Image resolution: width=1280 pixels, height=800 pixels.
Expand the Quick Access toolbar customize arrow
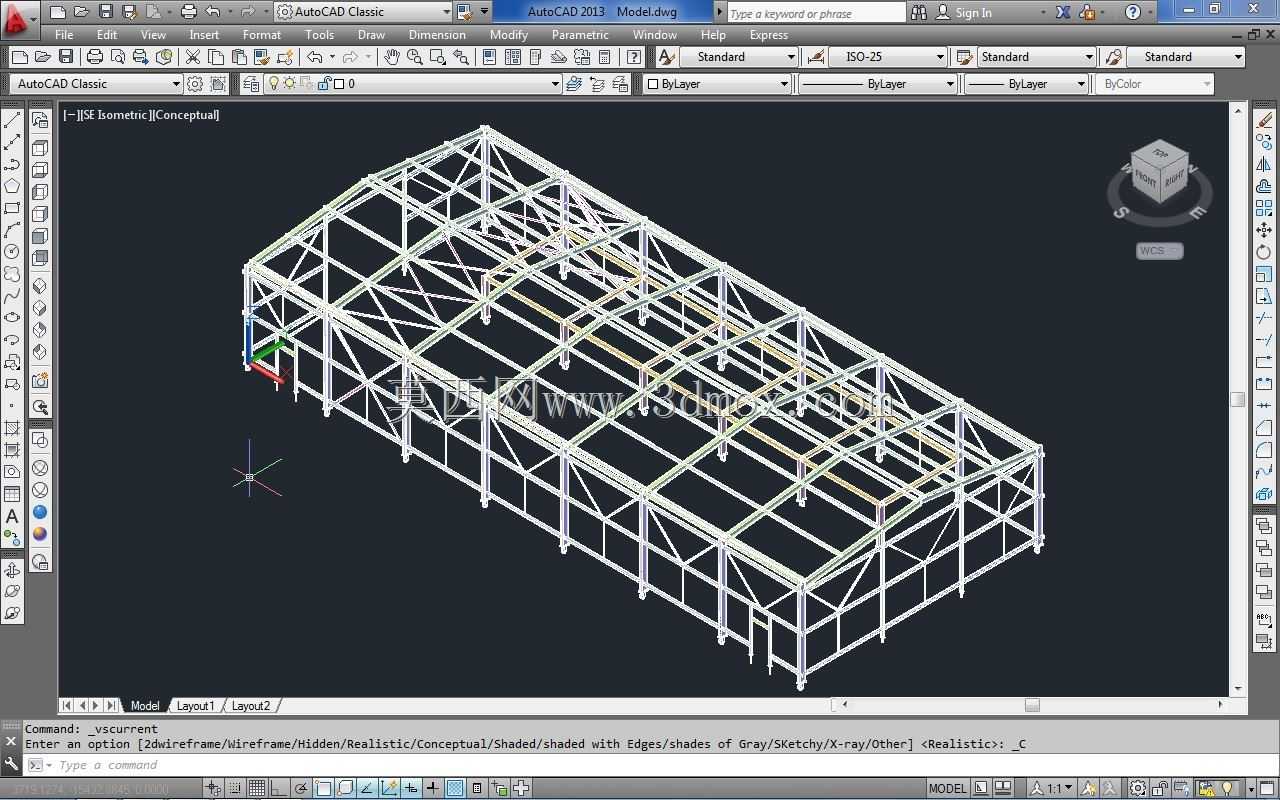pos(485,12)
